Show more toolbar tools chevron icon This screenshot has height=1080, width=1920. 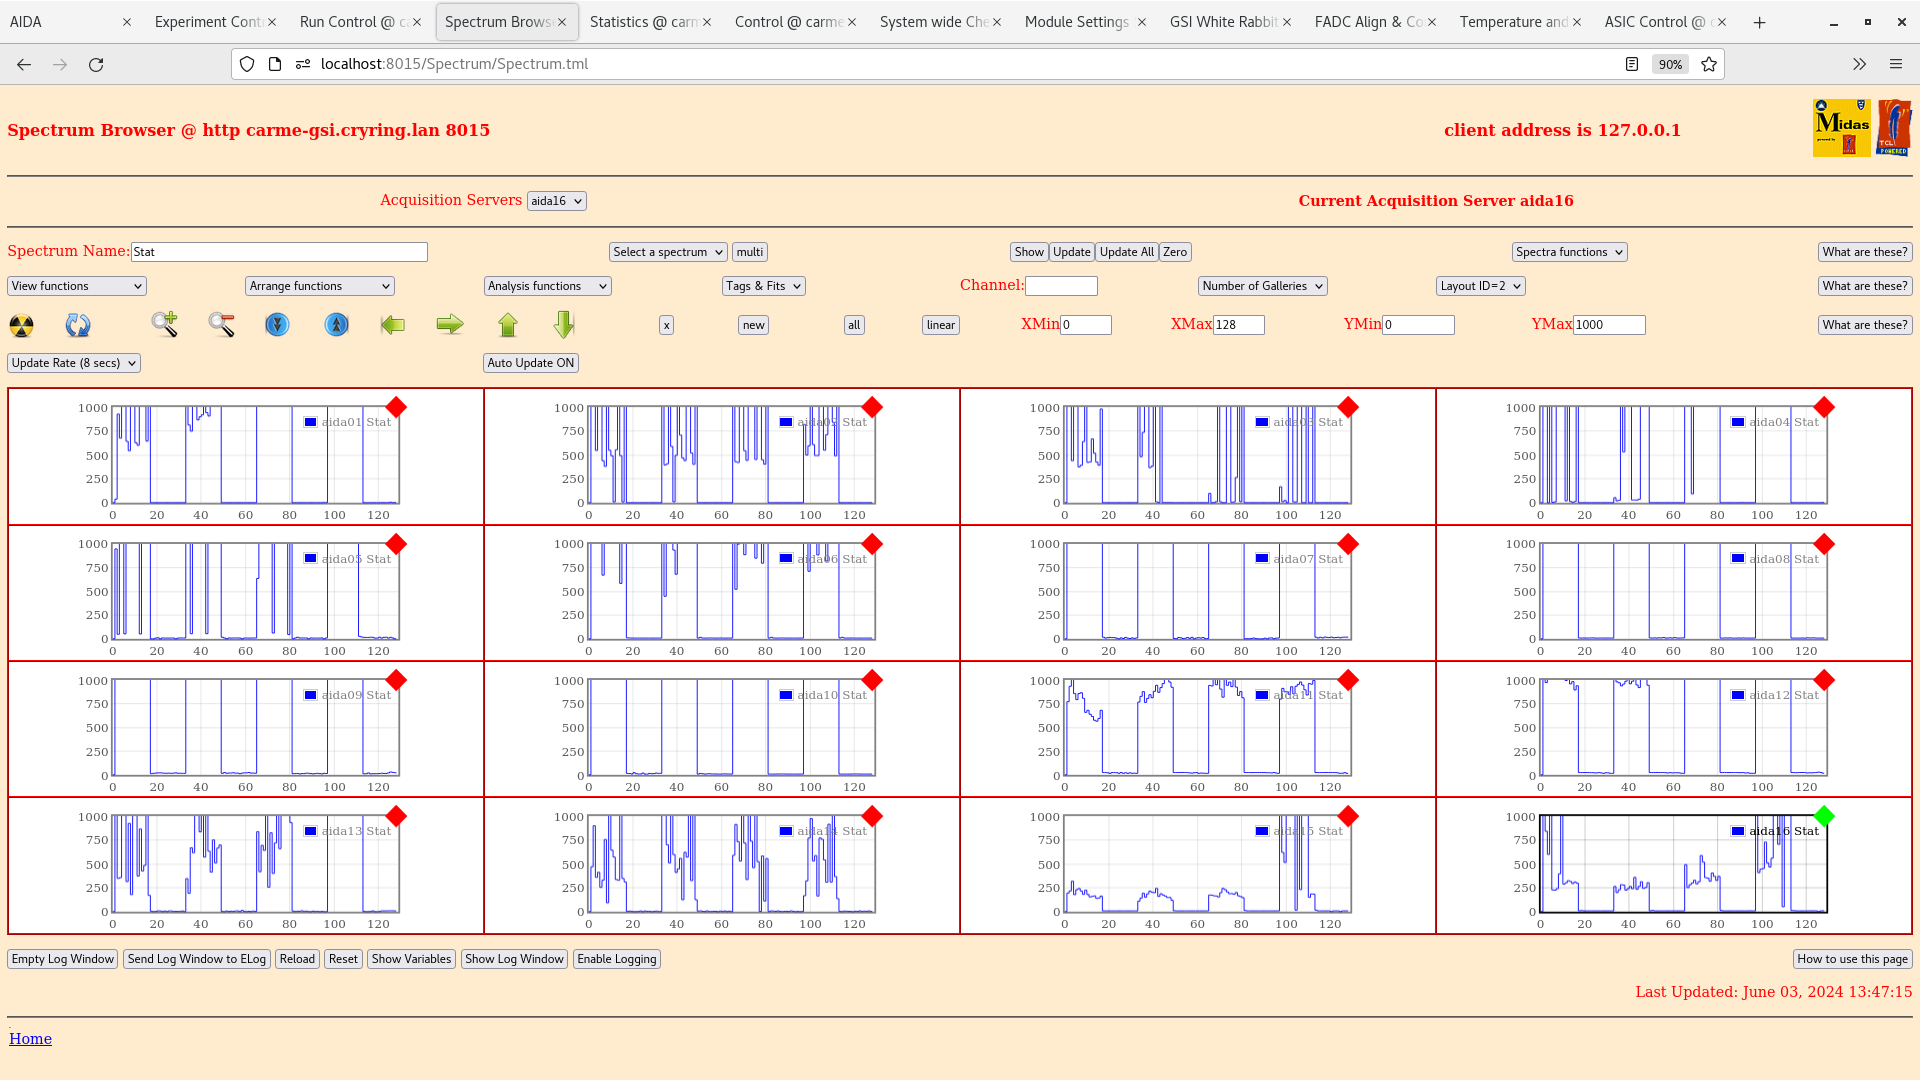[x=1859, y=64]
